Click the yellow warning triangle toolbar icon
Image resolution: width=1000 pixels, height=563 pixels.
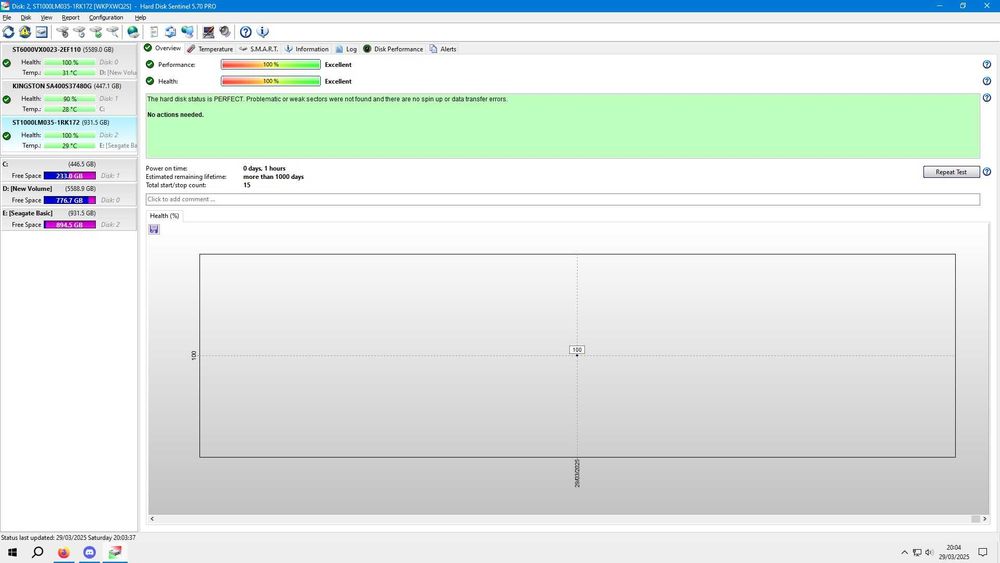[x=25, y=32]
